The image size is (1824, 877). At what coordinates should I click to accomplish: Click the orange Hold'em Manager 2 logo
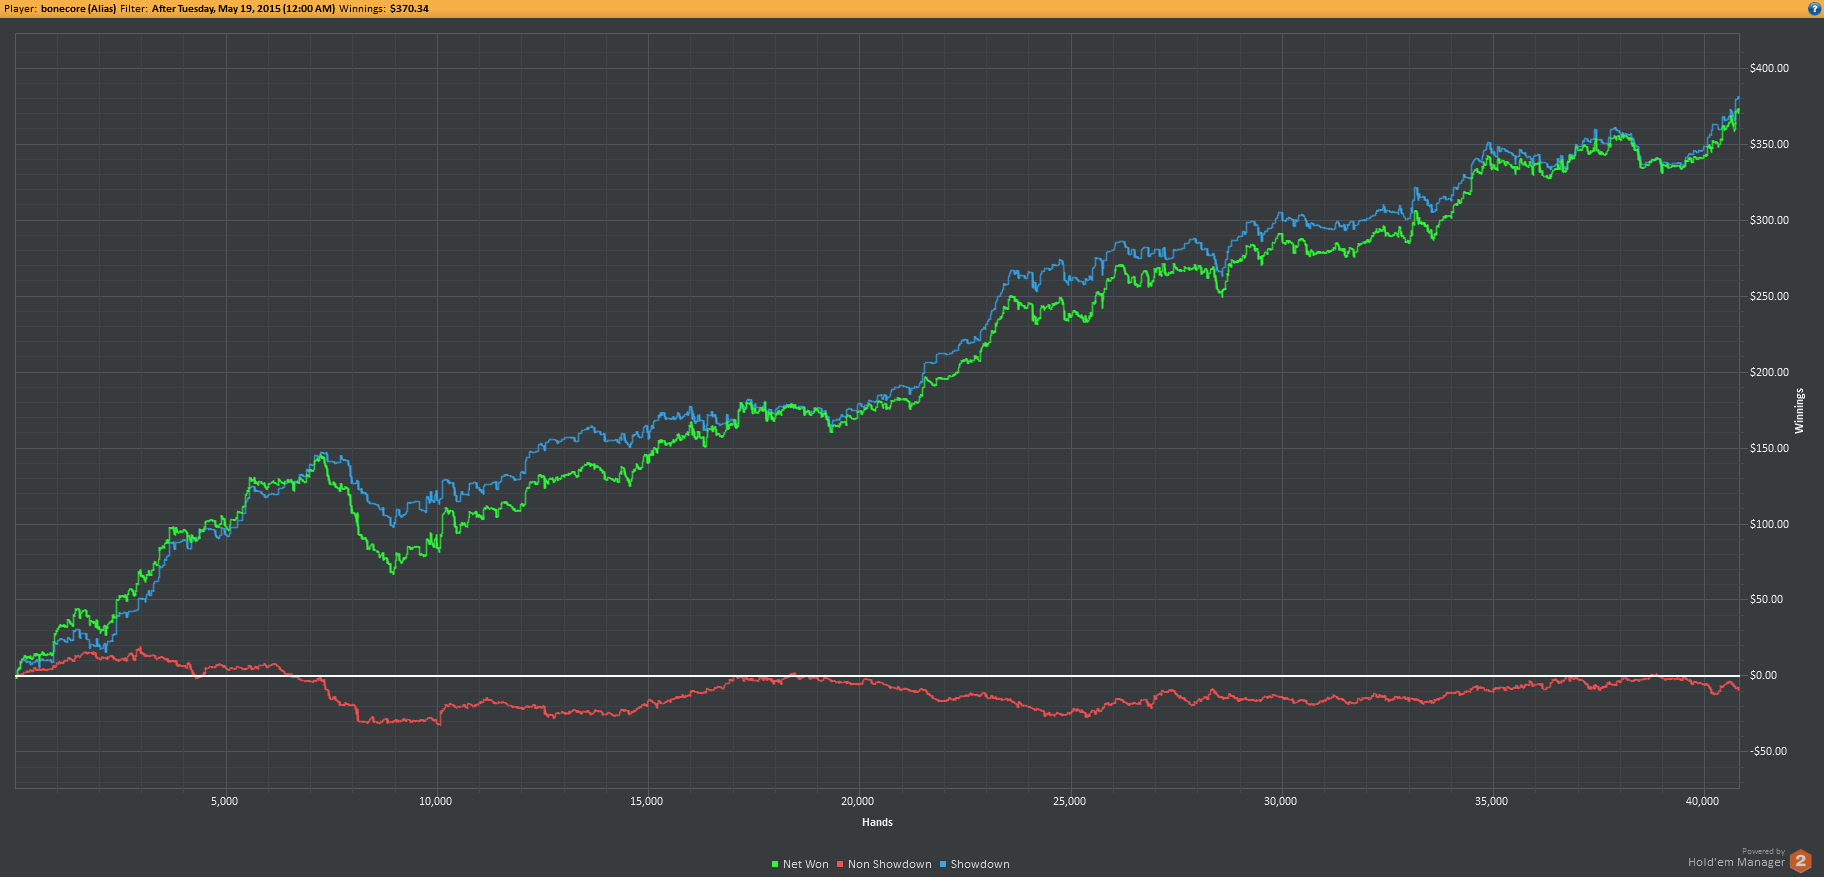click(1800, 861)
